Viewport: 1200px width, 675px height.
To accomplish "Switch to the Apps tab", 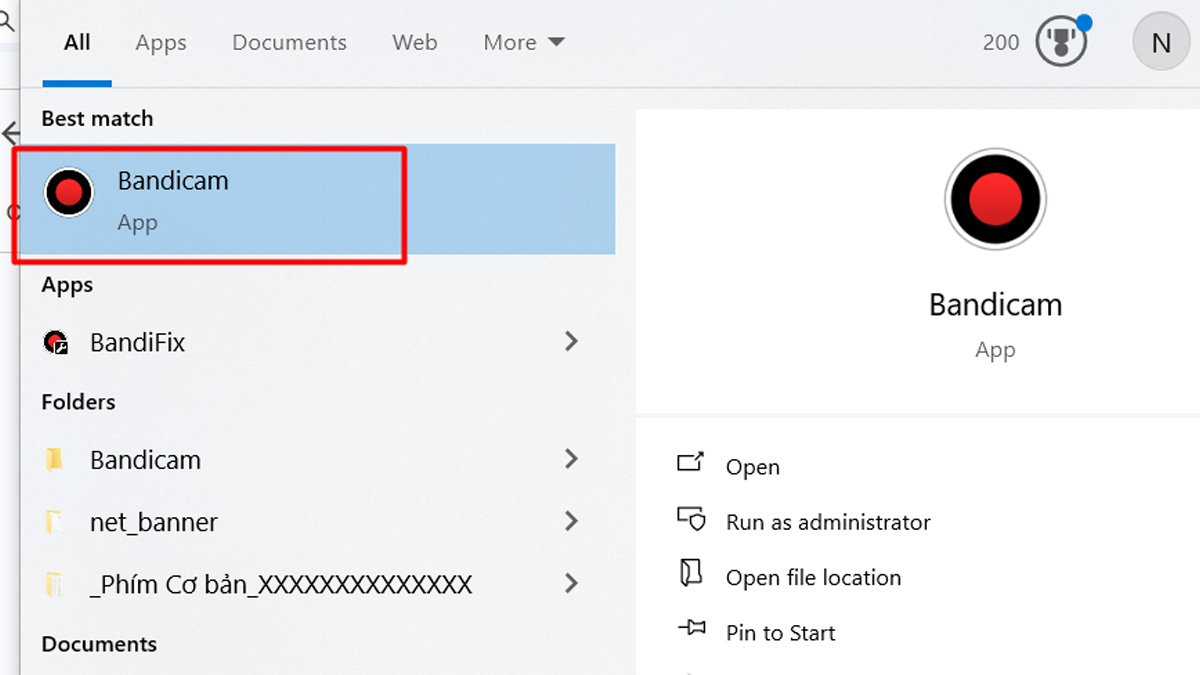I will tap(161, 42).
